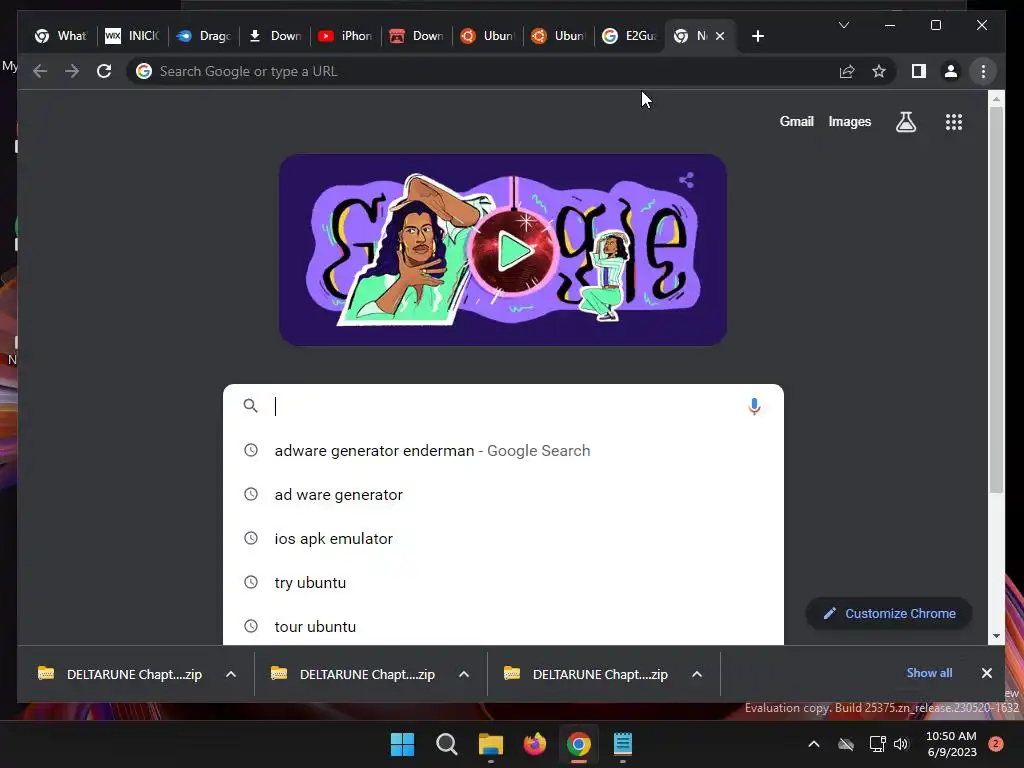Screen dimensions: 1024x768
Task: Open first DELTARUNE zip download
Action: (120, 674)
